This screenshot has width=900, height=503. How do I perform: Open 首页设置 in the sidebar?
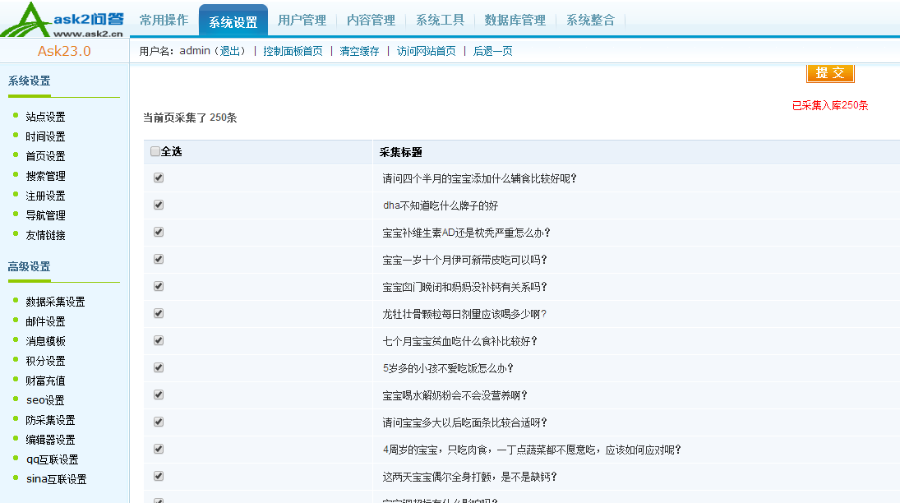(x=45, y=156)
